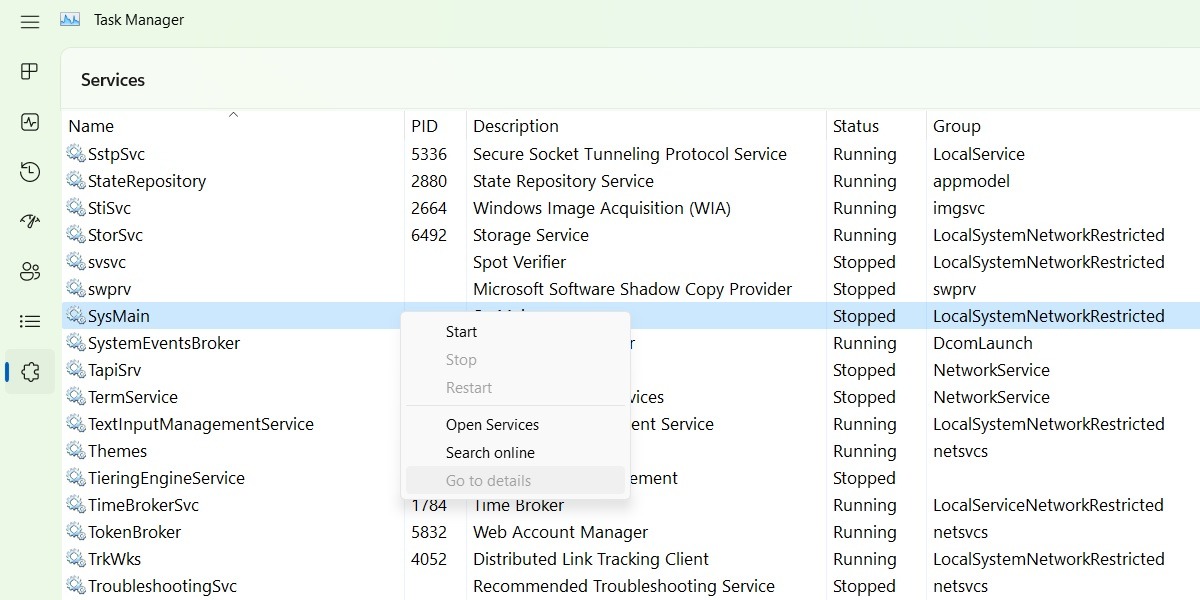Click the Description column header

click(516, 125)
